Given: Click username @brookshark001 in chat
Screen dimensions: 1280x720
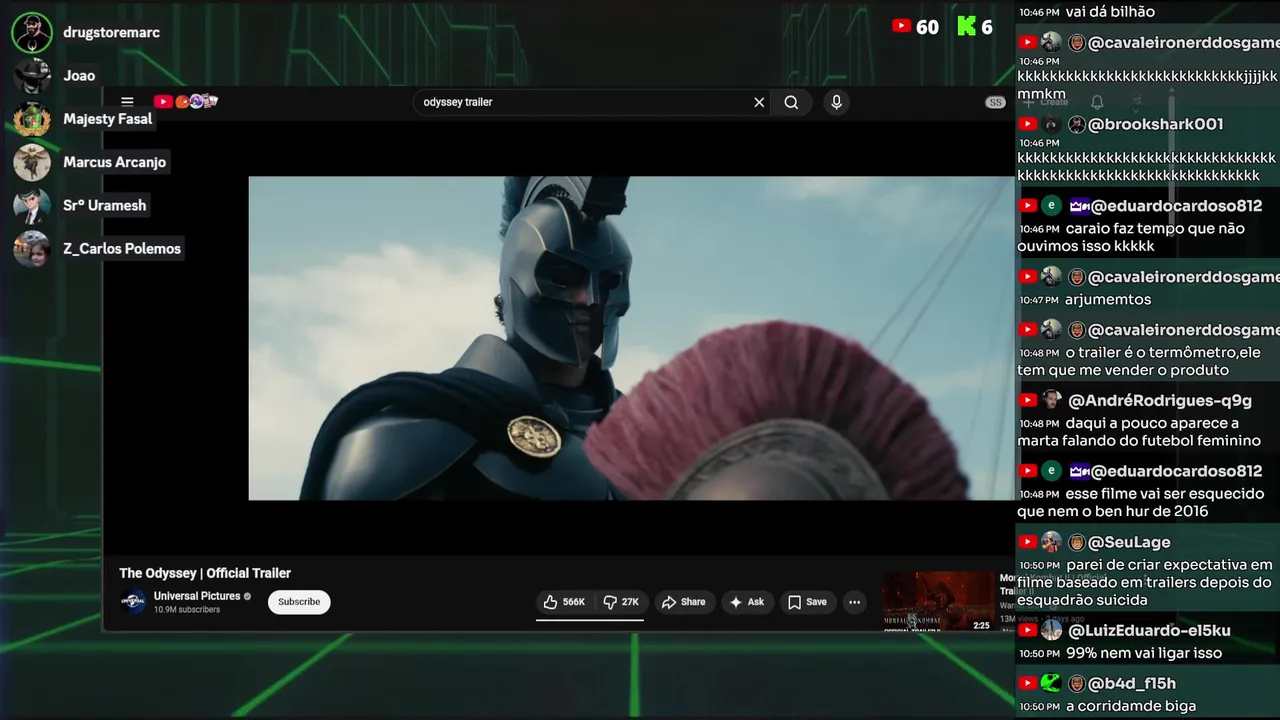Looking at the screenshot, I should click(x=1156, y=124).
